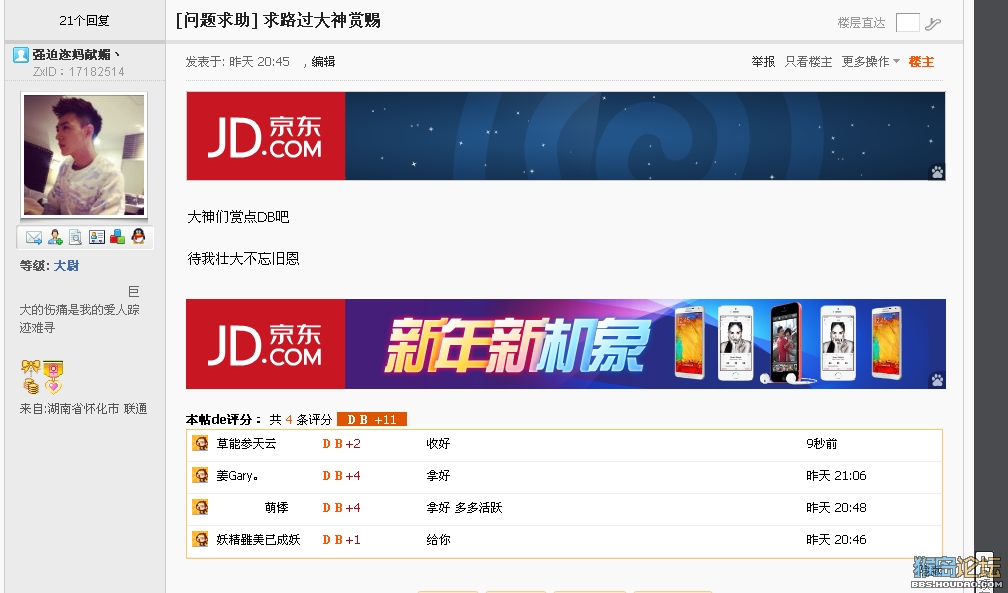
Task: Add poster as friend via person-plus icon
Action: click(x=55, y=237)
